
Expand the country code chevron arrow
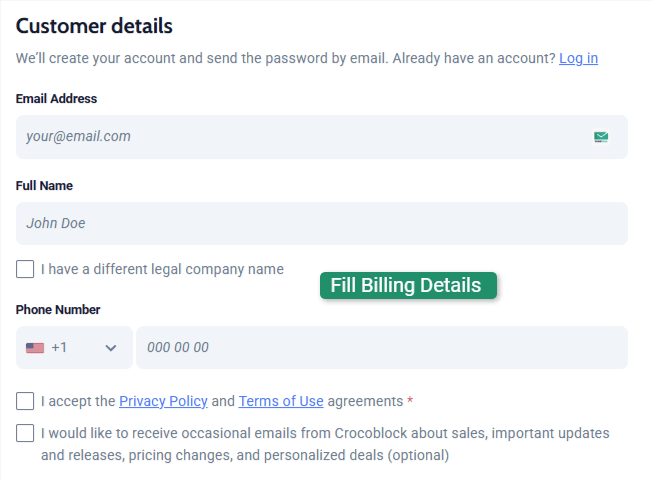(111, 348)
